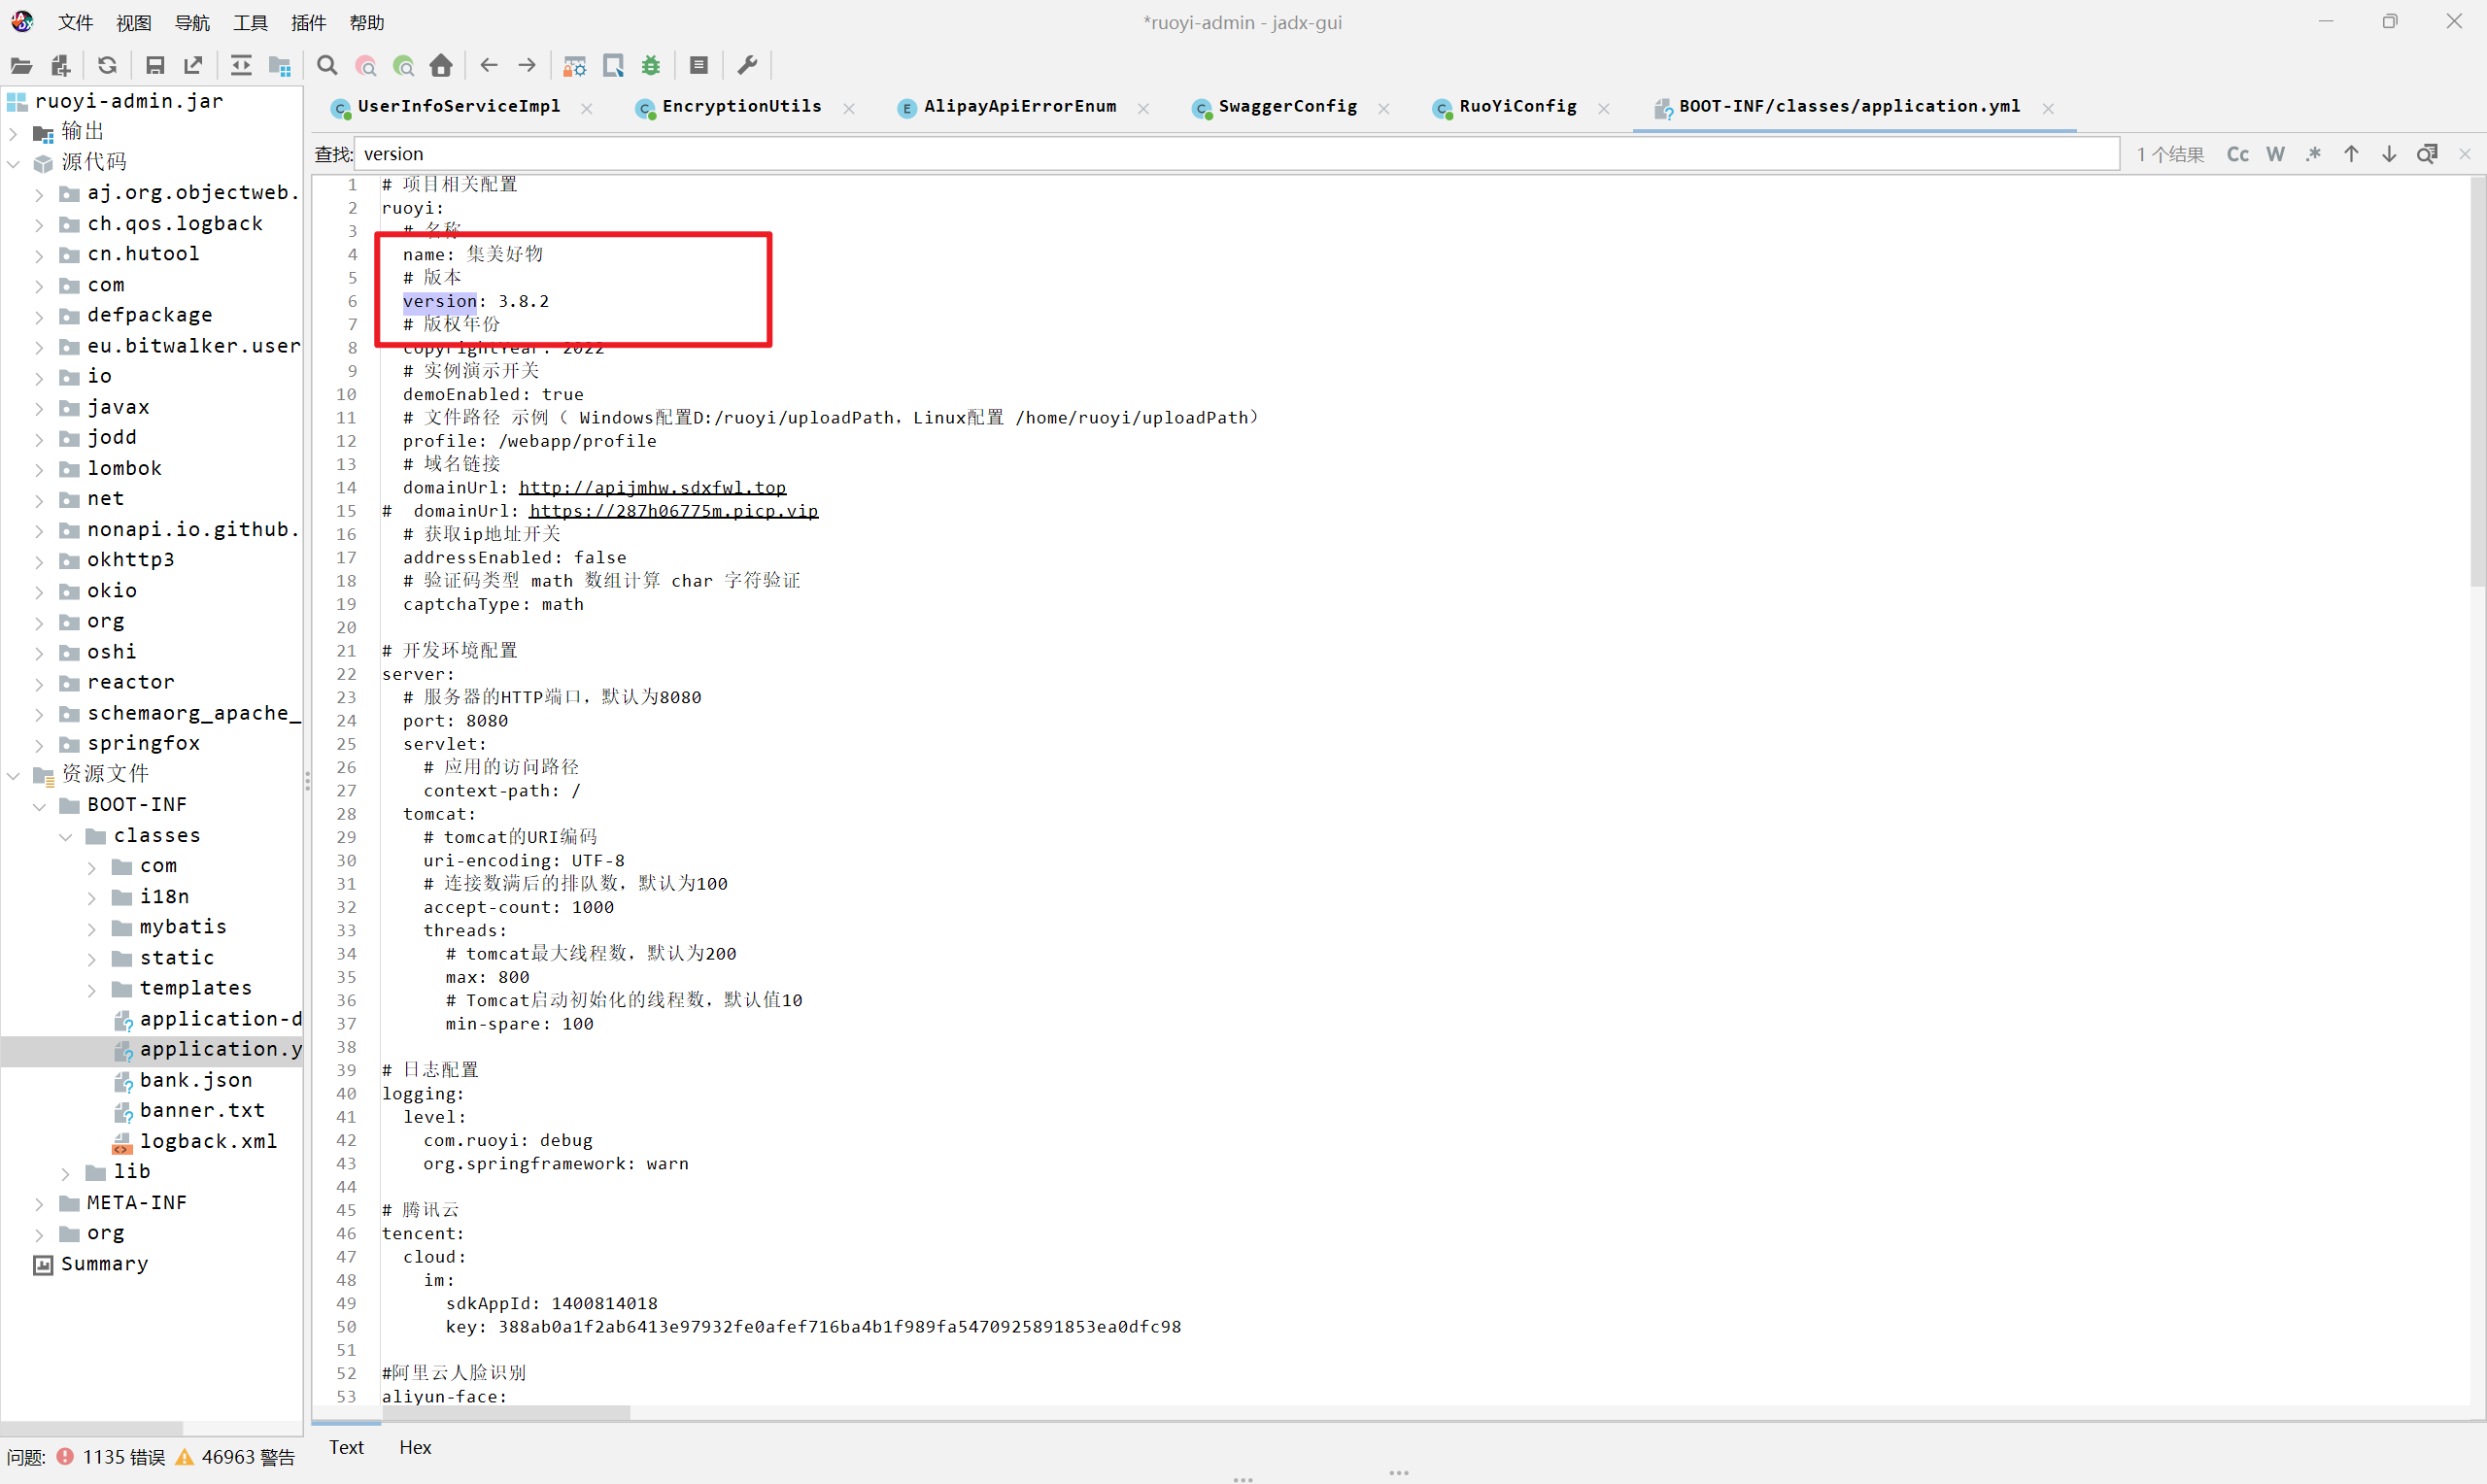Expand the templates folder in tree
The width and height of the screenshot is (2487, 1484).
coord(92,989)
